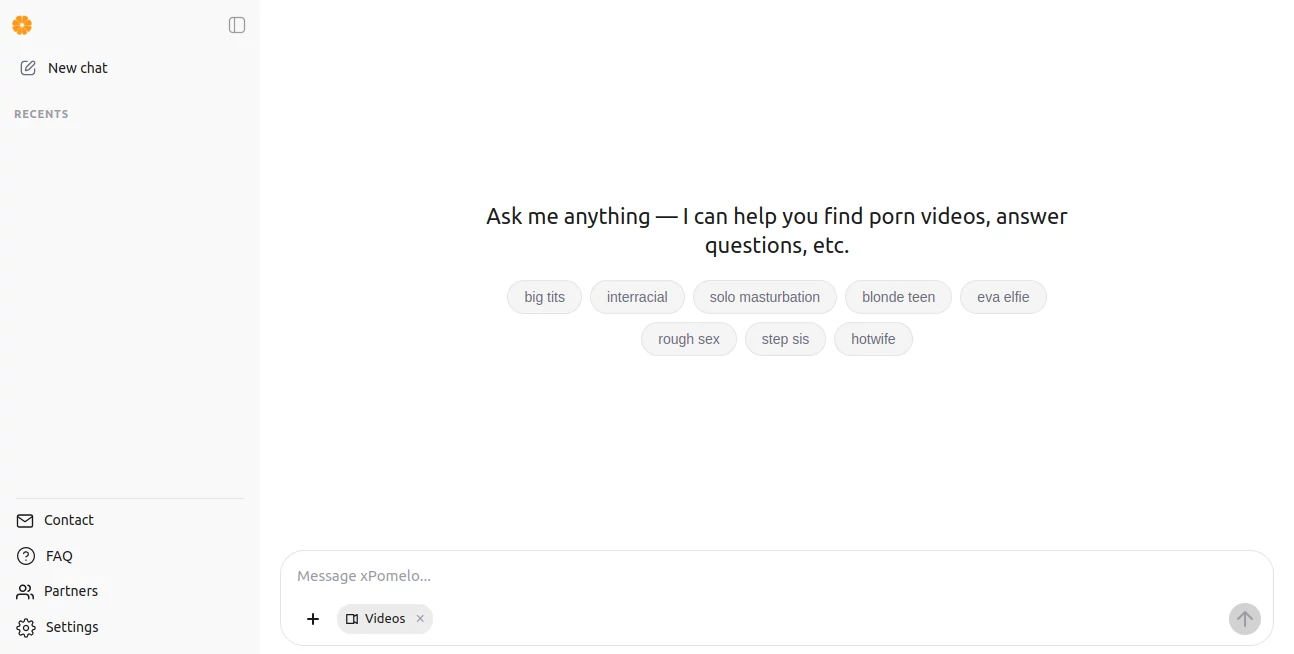
Task: Click the 'Ask me anything' heading text
Action: point(777,231)
